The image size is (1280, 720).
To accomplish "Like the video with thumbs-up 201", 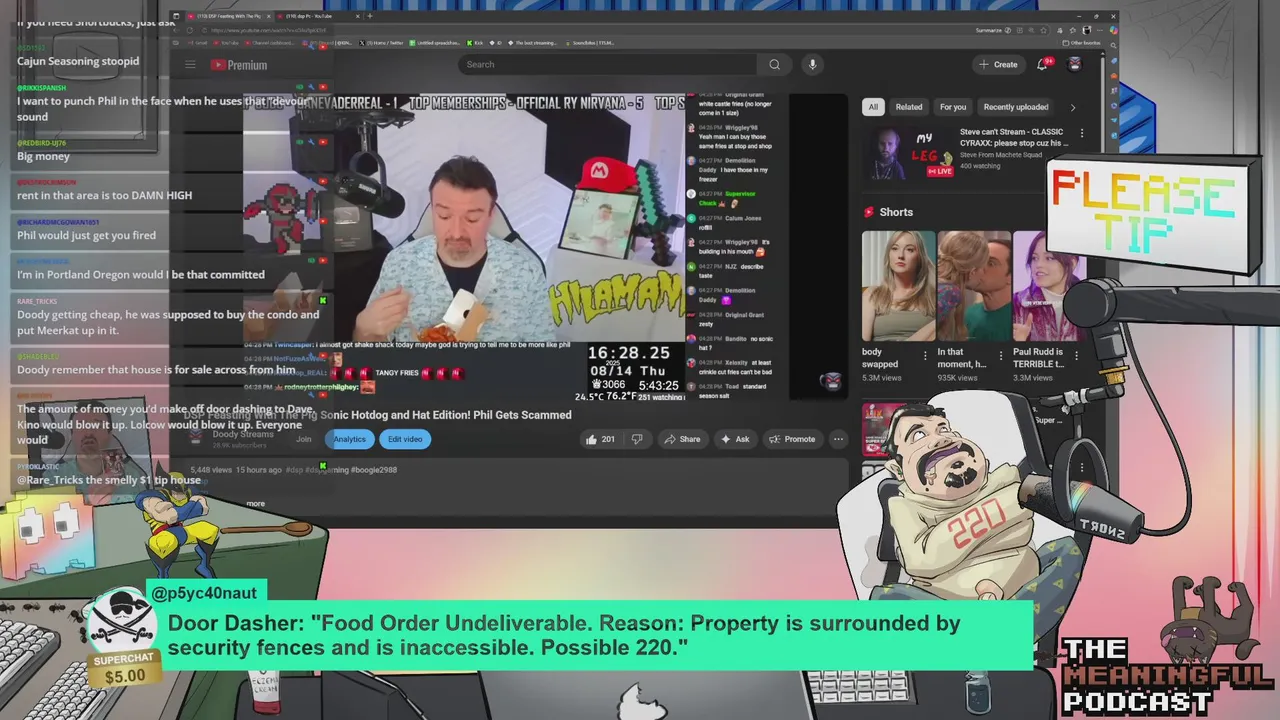I will point(600,439).
